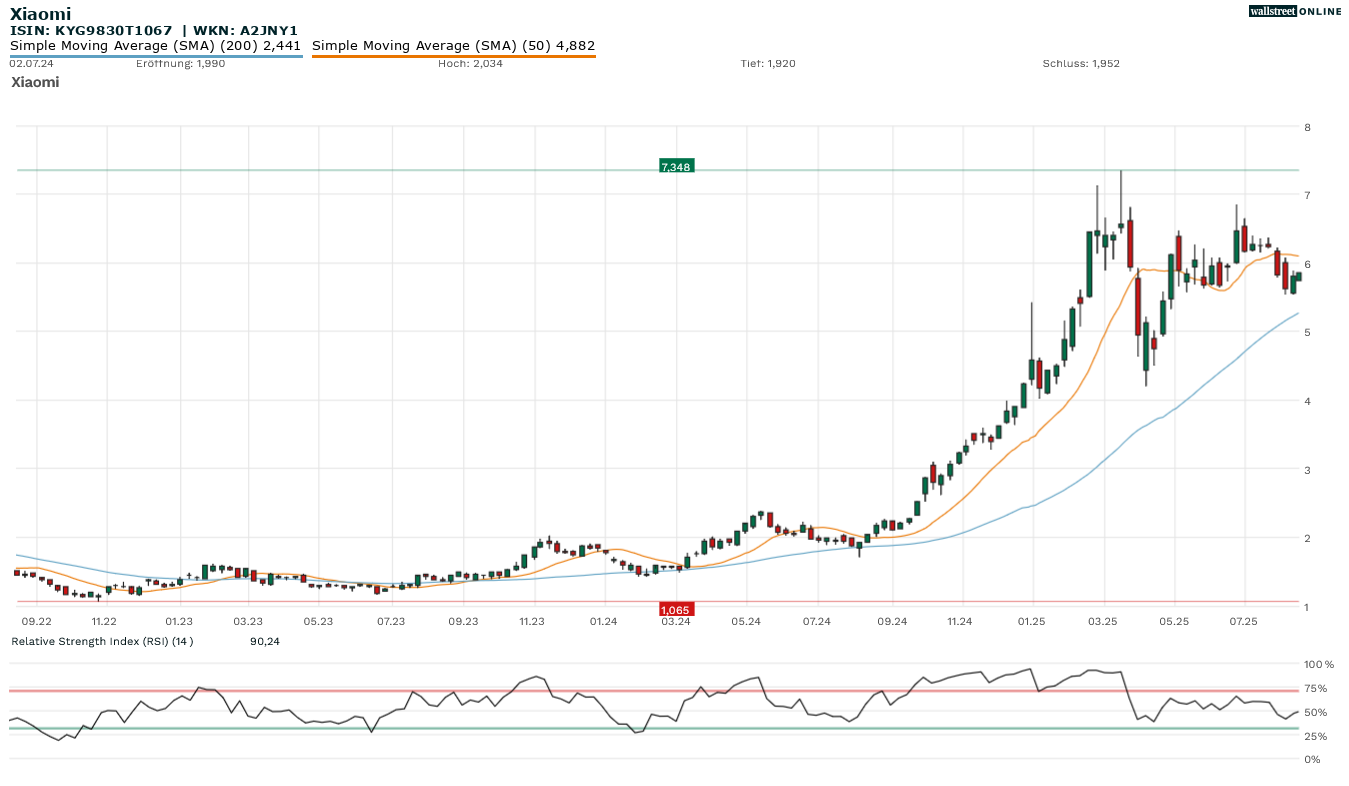This screenshot has height=786, width=1349.
Task: Click the price axis label 1
Action: tap(1307, 607)
